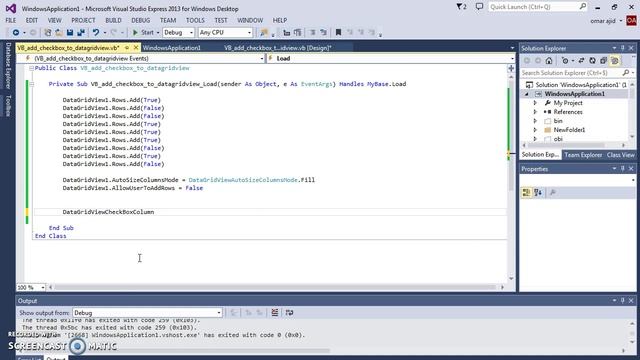The height and width of the screenshot is (360, 640).
Task: Click the Solution Explorer horizontal scrollbar
Action: [567, 145]
